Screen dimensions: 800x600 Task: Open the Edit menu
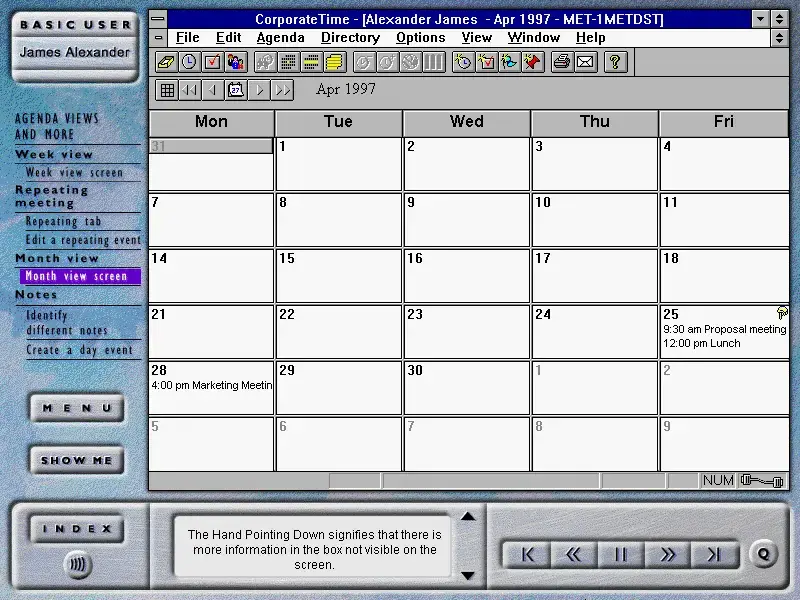pyautogui.click(x=228, y=38)
